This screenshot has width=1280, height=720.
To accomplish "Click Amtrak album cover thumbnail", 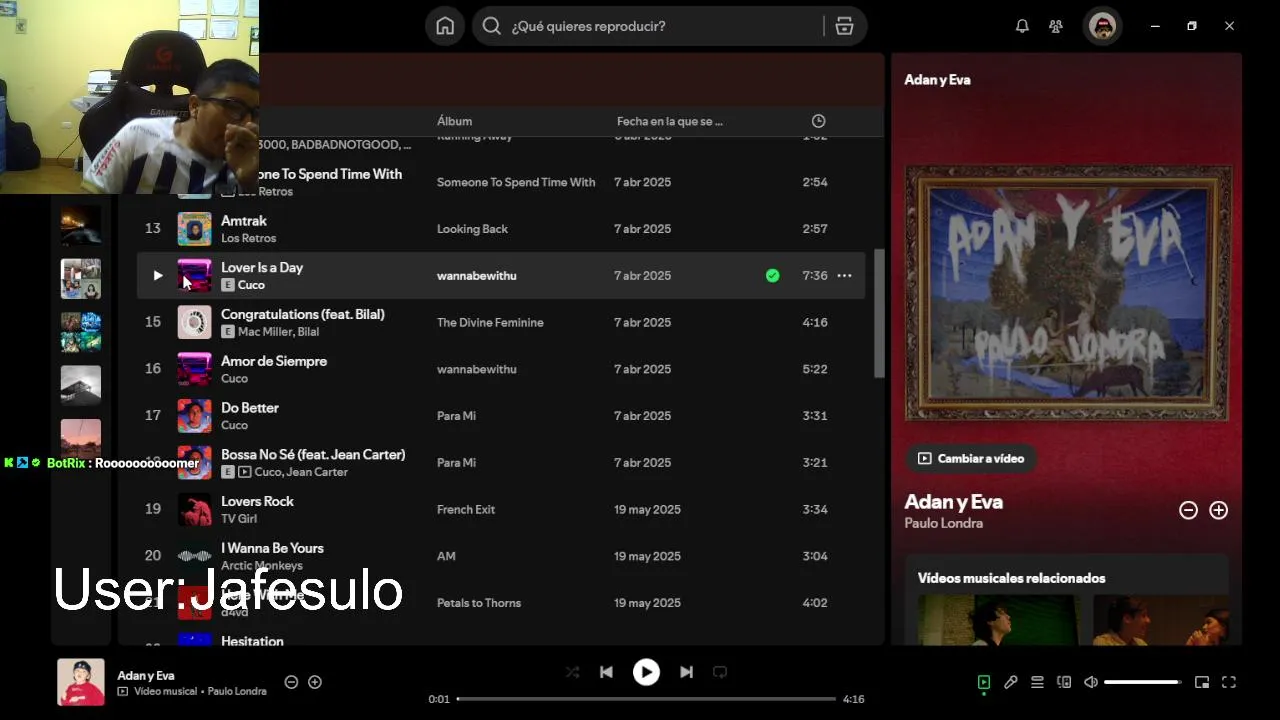I will pos(195,229).
